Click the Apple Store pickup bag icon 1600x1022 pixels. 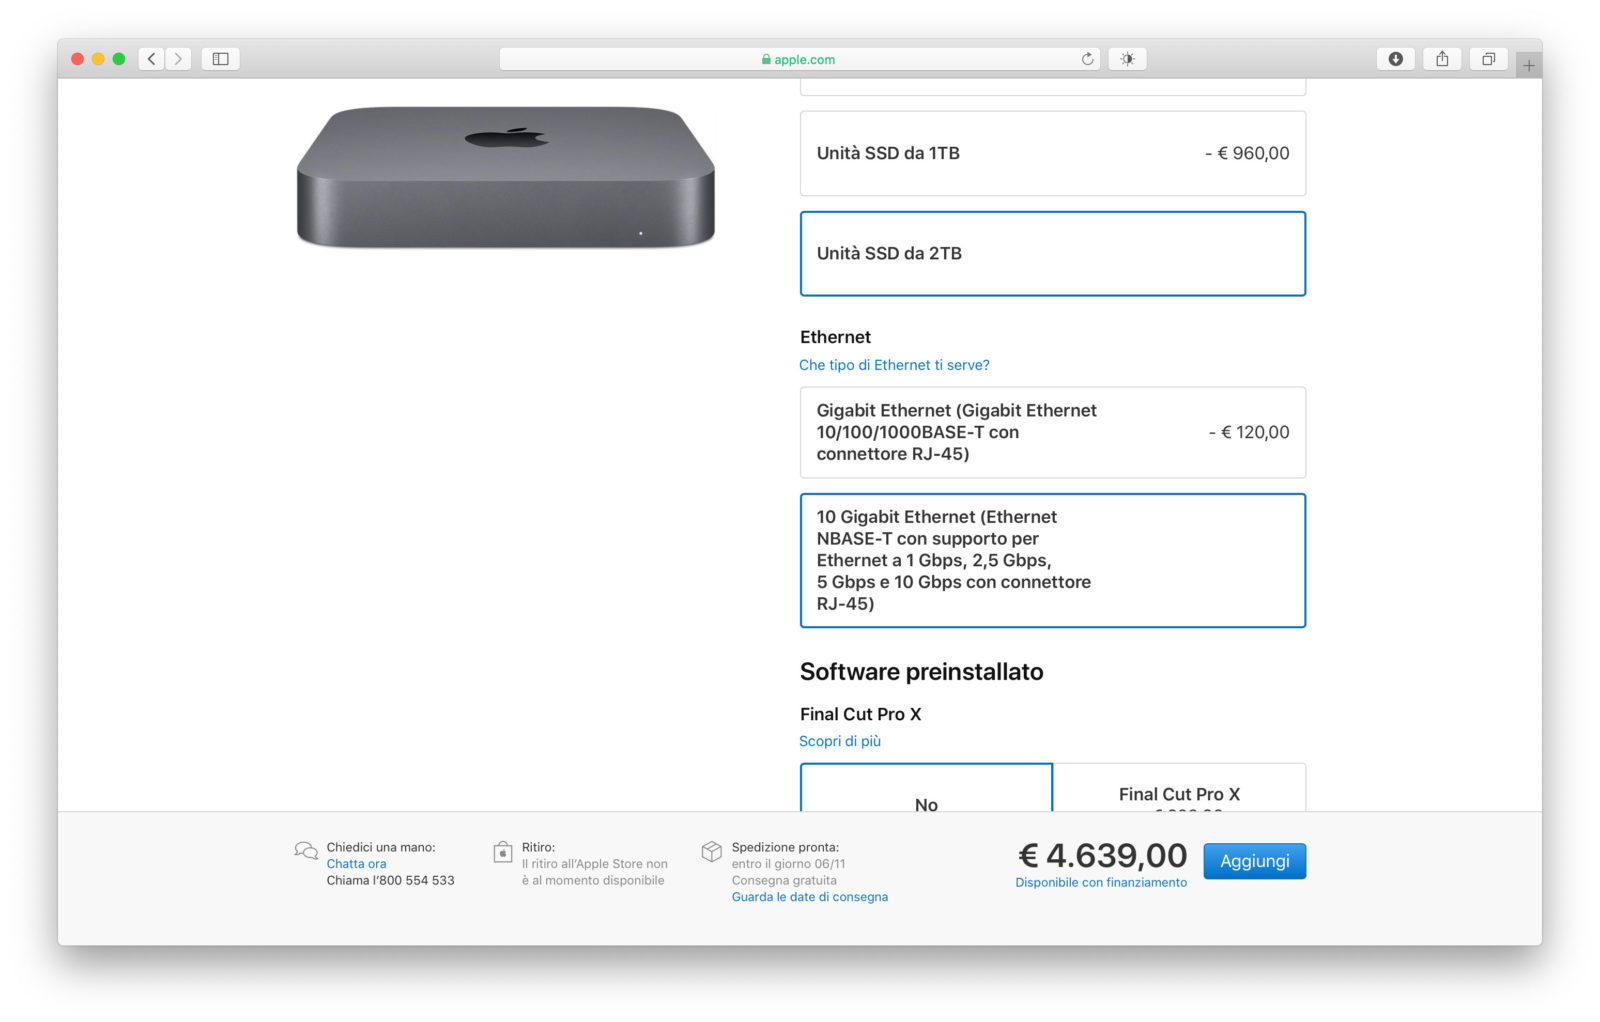(503, 852)
